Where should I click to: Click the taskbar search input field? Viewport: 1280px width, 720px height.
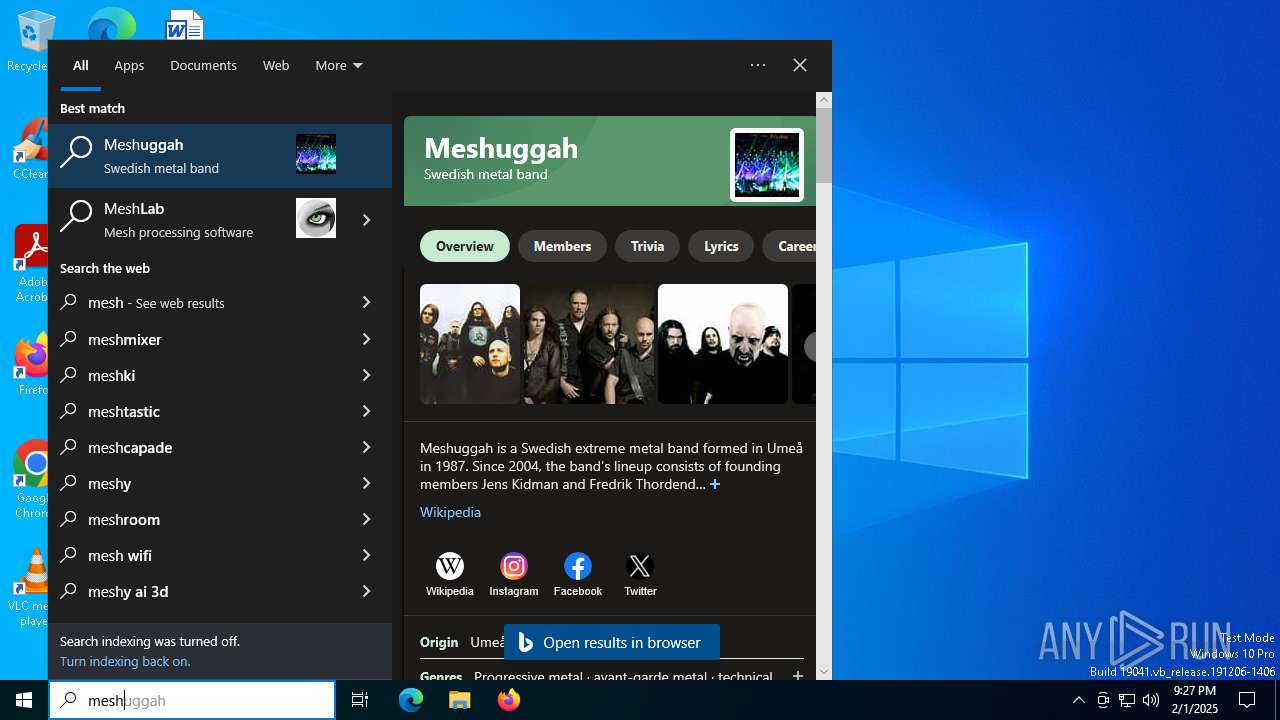(192, 700)
